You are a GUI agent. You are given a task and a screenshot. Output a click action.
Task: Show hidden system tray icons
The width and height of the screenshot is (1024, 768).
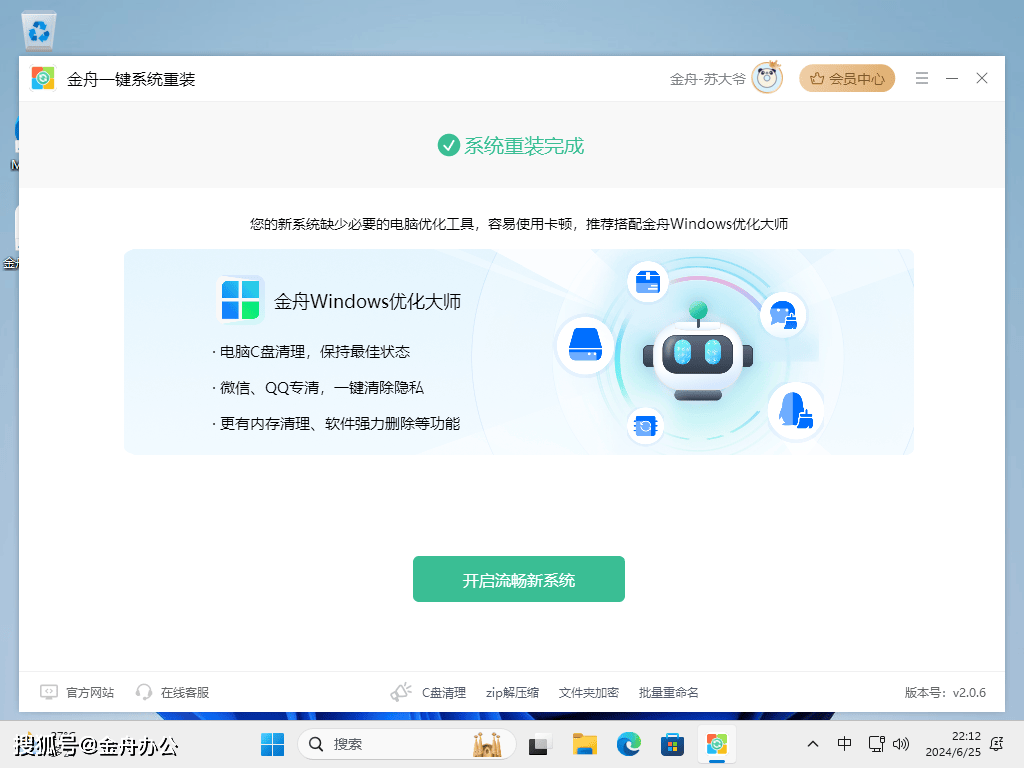[813, 744]
